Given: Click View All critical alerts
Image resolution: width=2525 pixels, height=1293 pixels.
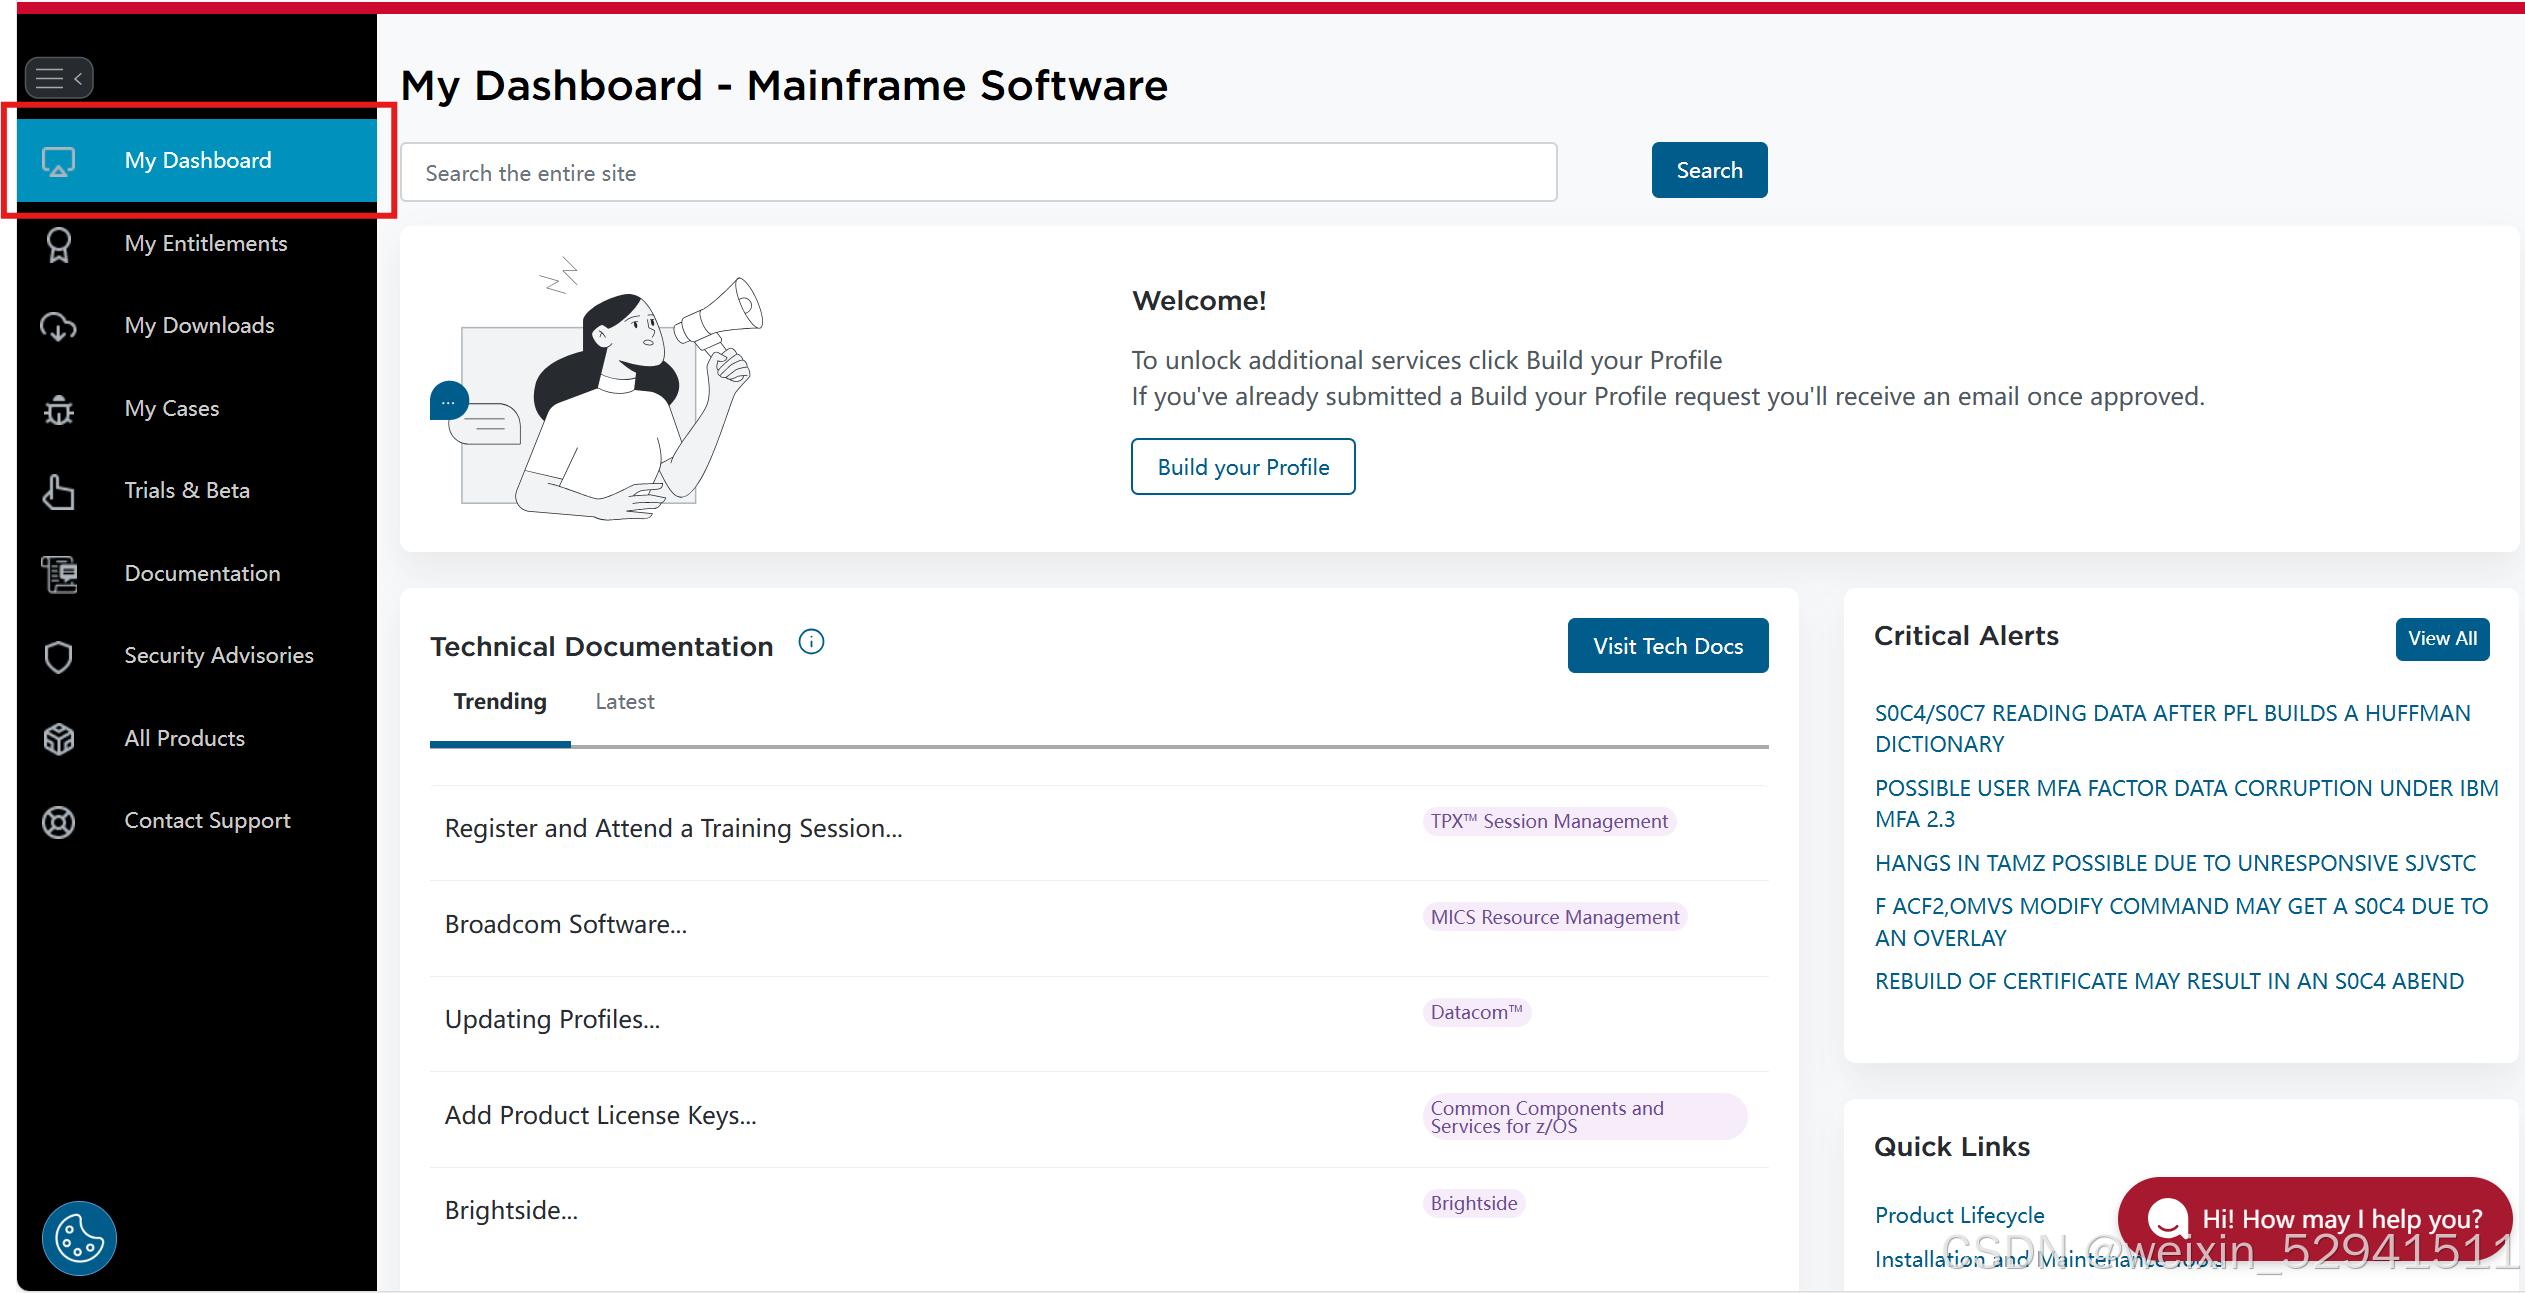Looking at the screenshot, I should (x=2441, y=639).
